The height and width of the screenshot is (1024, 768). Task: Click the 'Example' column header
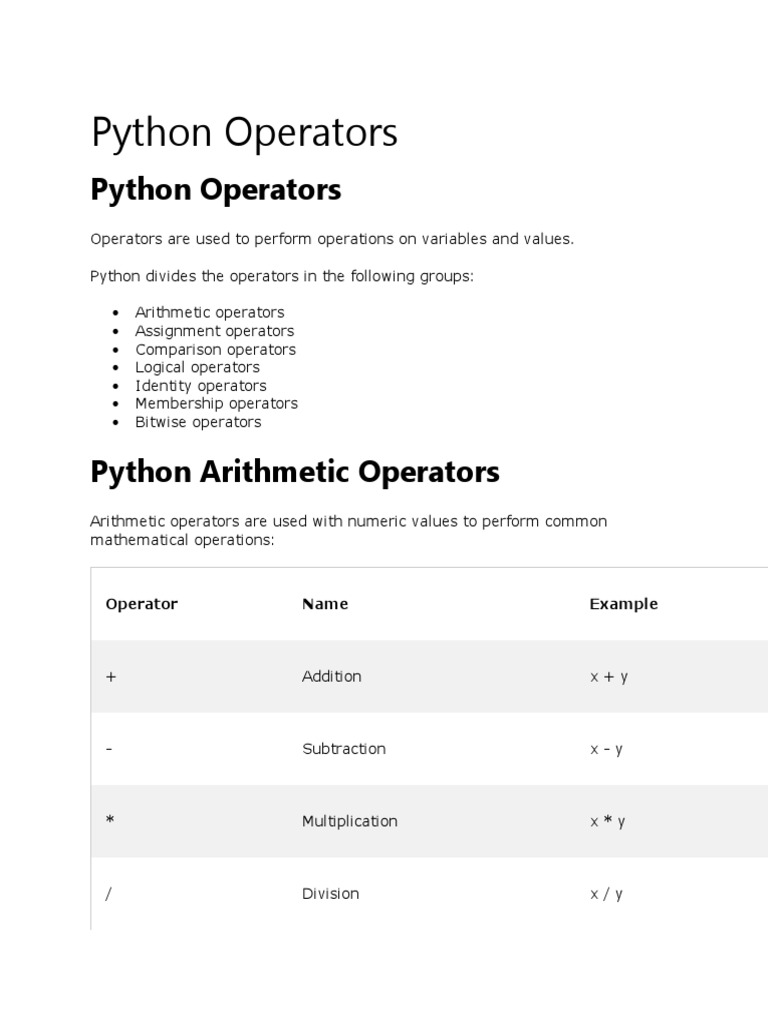click(x=624, y=604)
